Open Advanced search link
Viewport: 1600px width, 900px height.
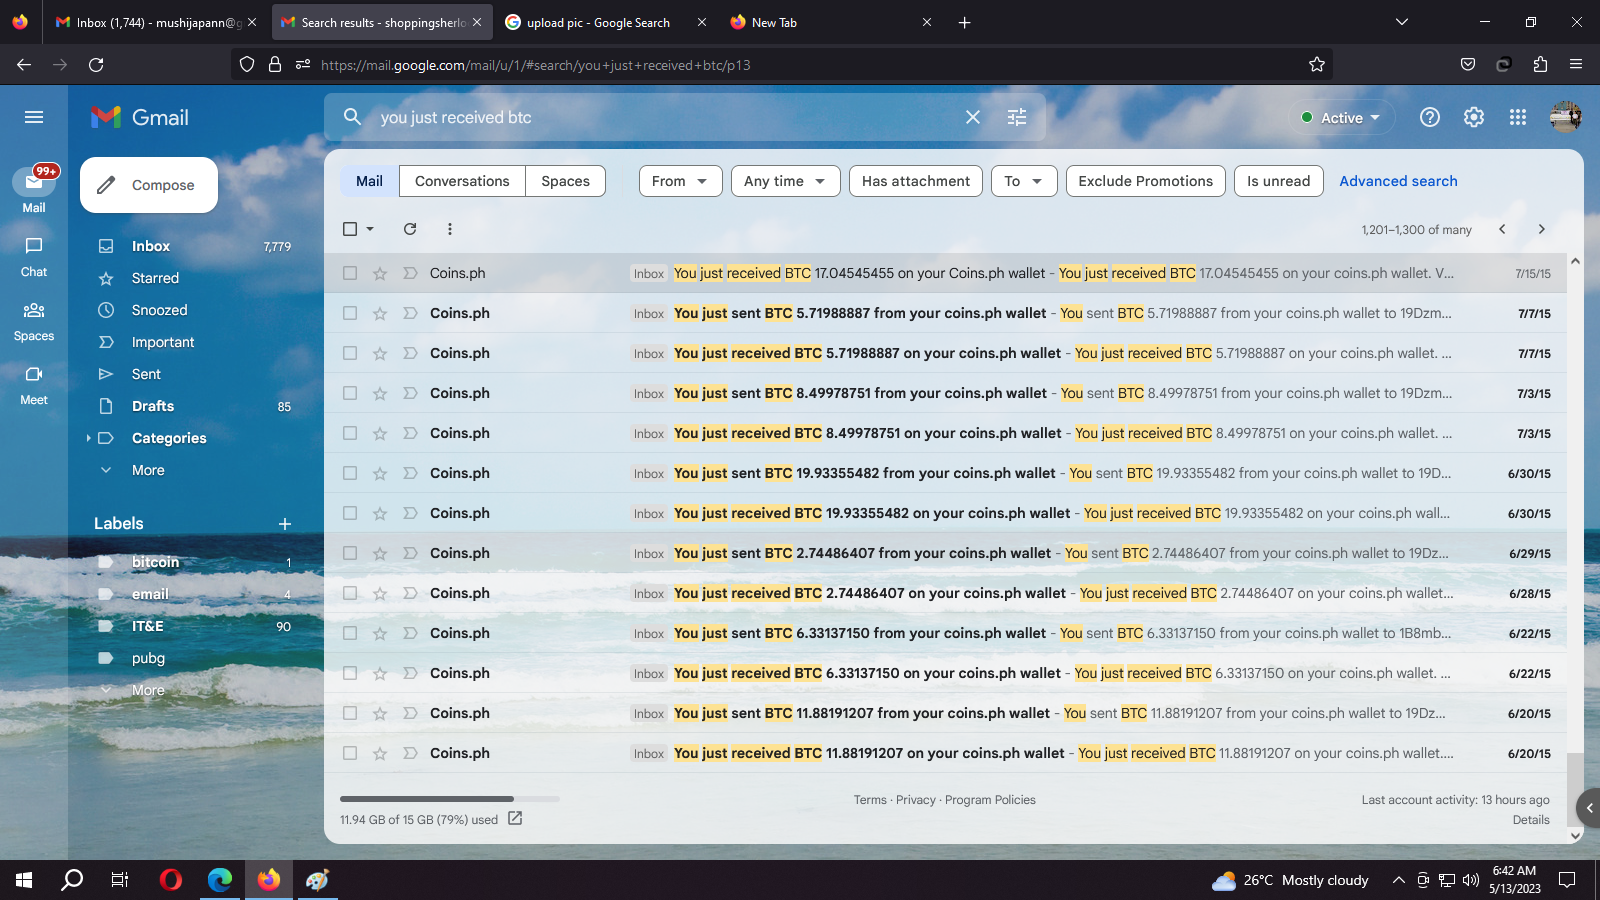point(1398,181)
